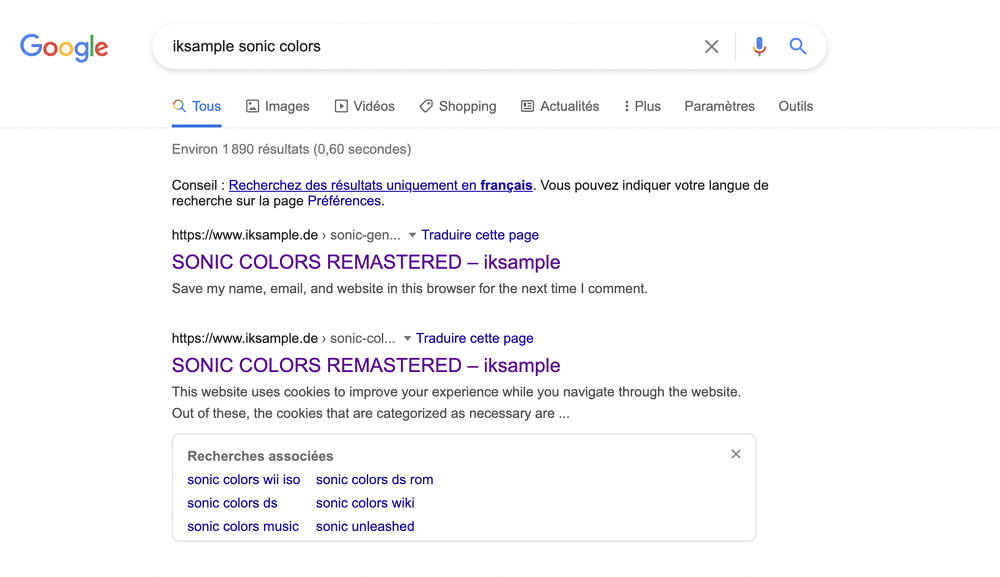Image resolution: width=1000 pixels, height=577 pixels.
Task: Click the result count text Environ 1 890 résultats
Action: tap(291, 149)
